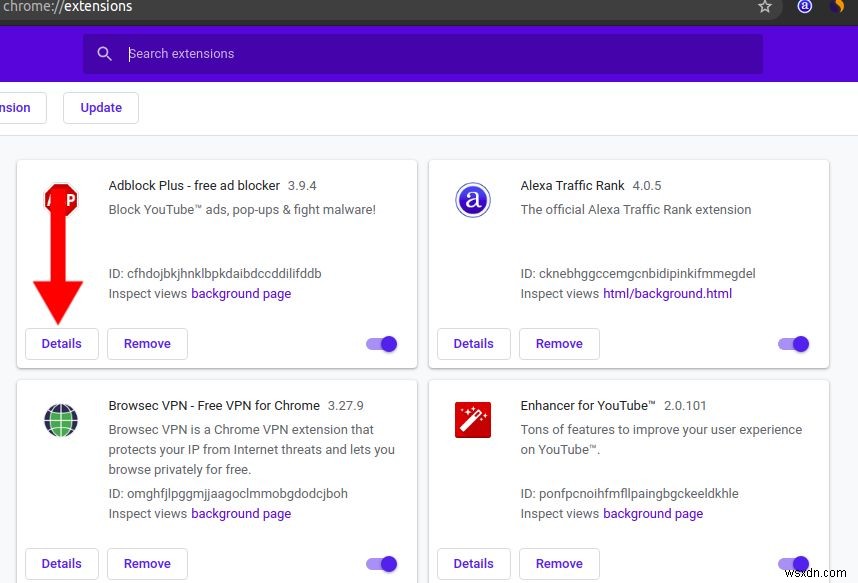This screenshot has width=858, height=583.
Task: Open Enhancer for YouTube background page link
Action: (653, 514)
